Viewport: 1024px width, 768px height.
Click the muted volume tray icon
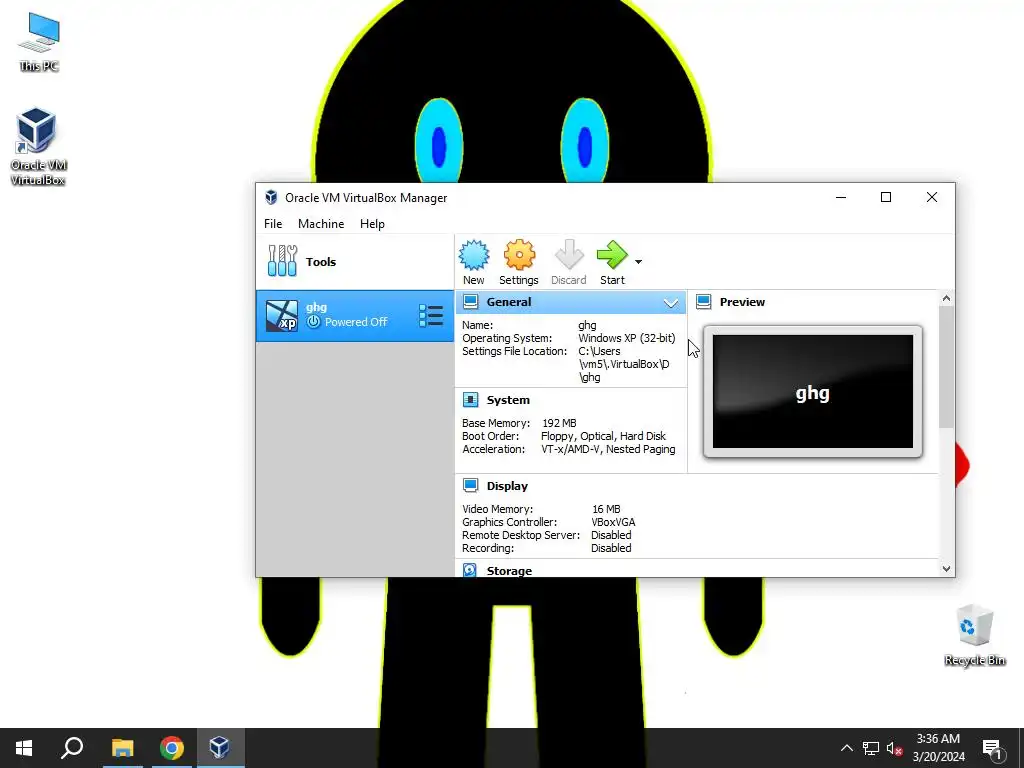coord(895,748)
